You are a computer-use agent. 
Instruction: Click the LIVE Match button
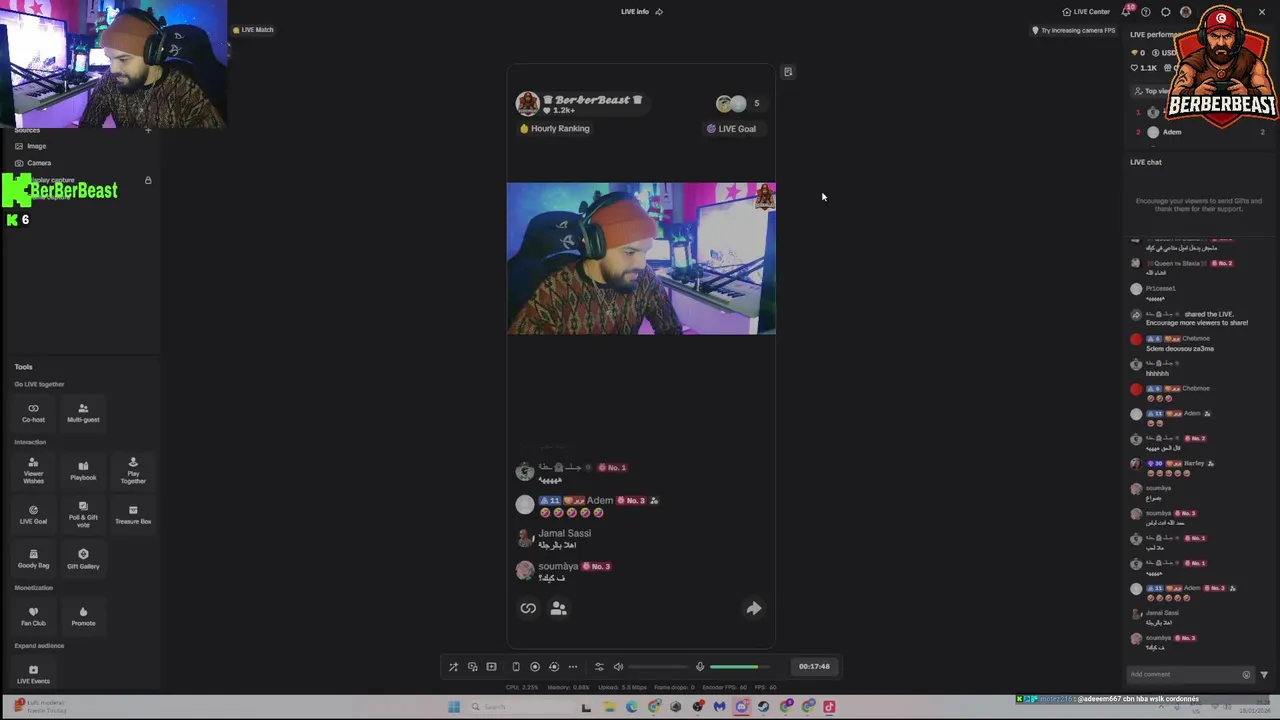[x=253, y=30]
